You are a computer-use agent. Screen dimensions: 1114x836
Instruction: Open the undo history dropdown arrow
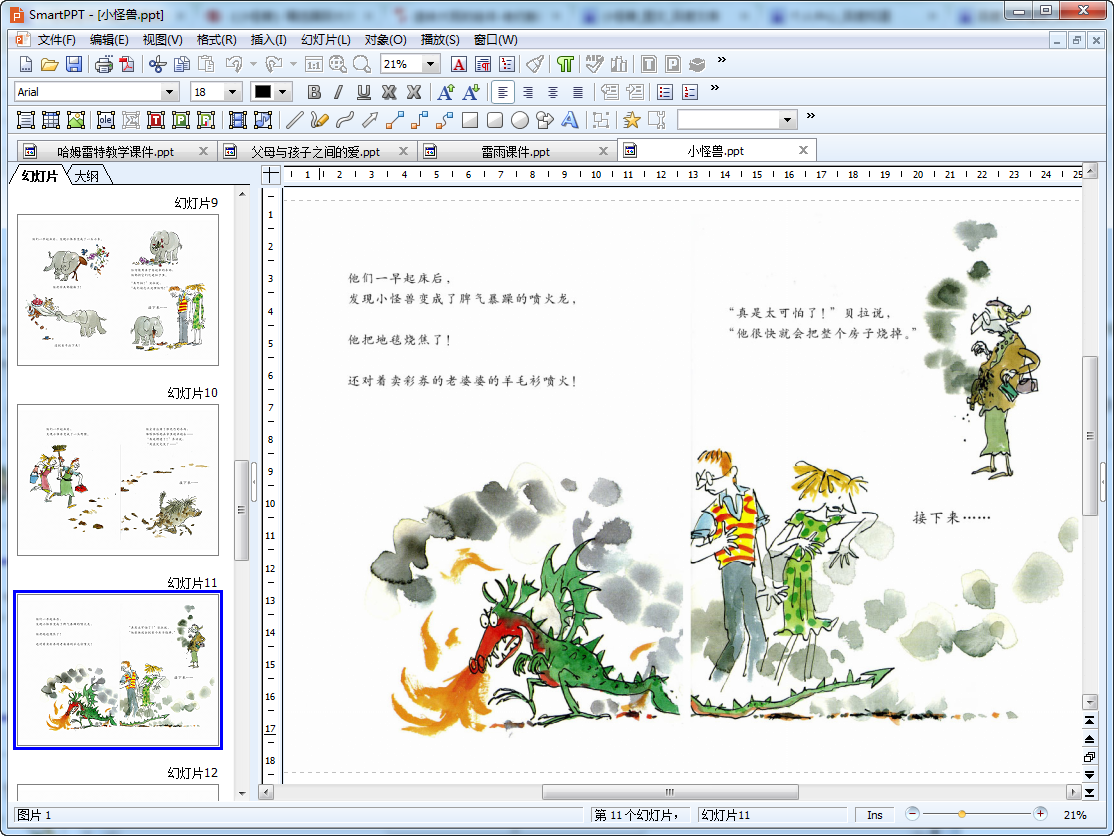(254, 65)
